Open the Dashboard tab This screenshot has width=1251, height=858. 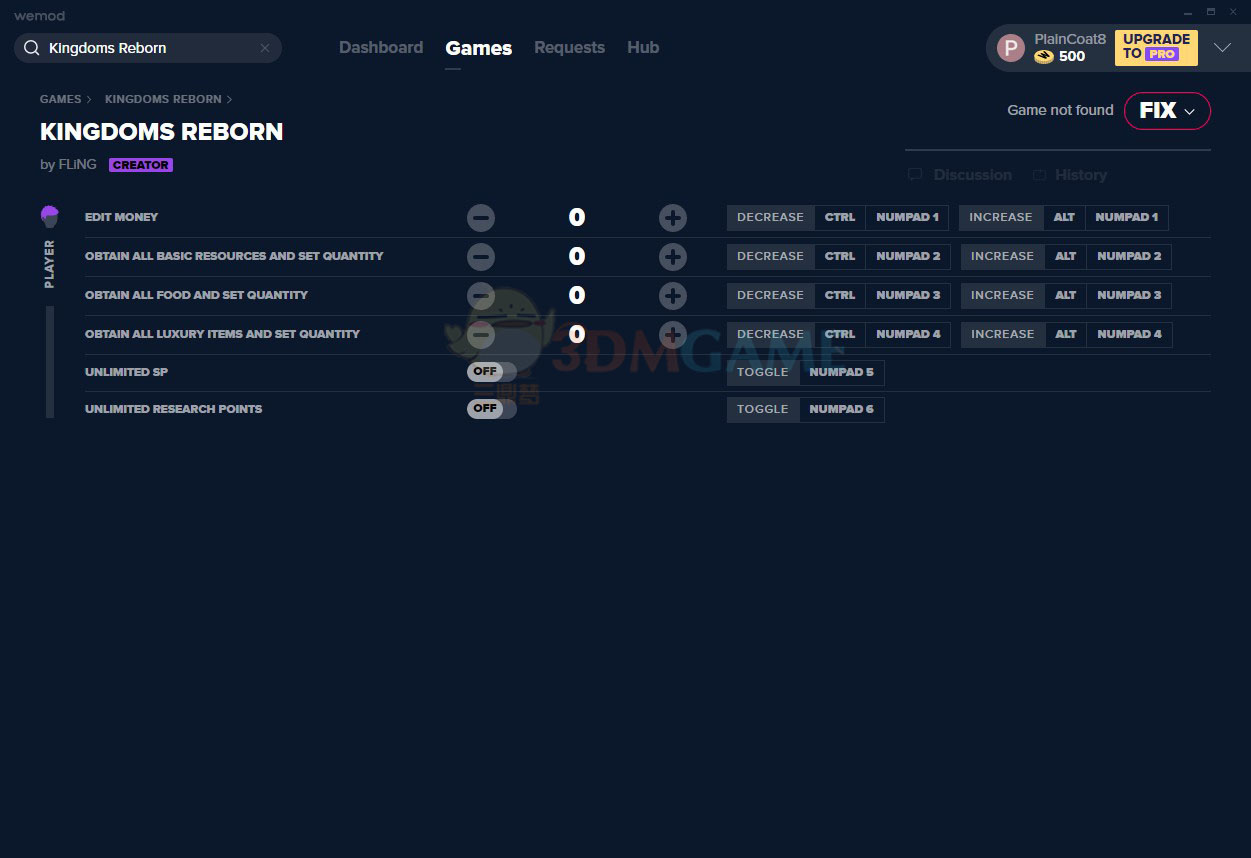tap(381, 48)
